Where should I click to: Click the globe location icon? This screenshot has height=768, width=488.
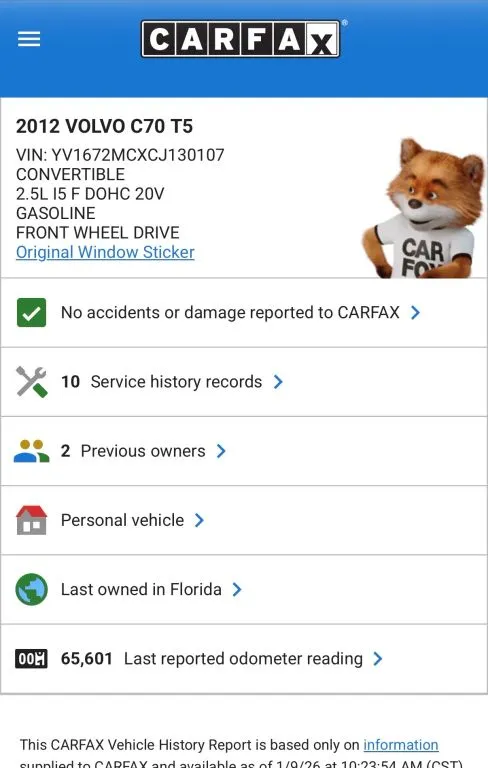[x=31, y=589]
